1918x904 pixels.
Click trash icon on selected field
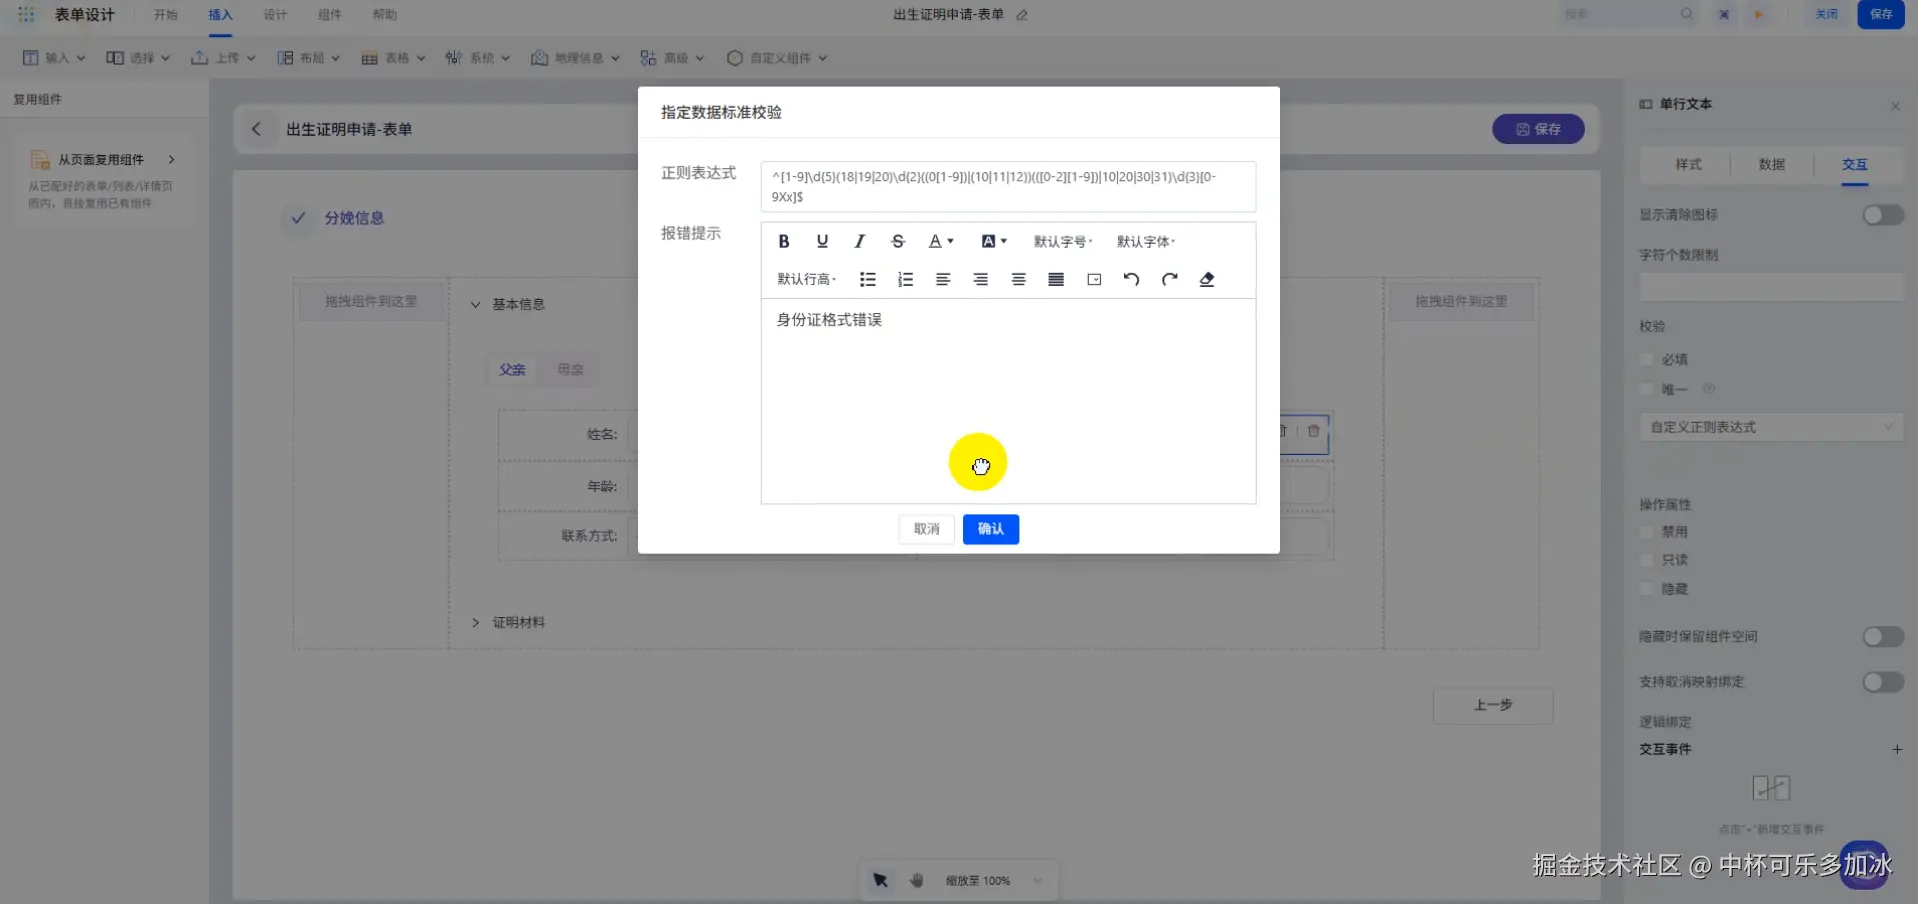click(x=1313, y=431)
